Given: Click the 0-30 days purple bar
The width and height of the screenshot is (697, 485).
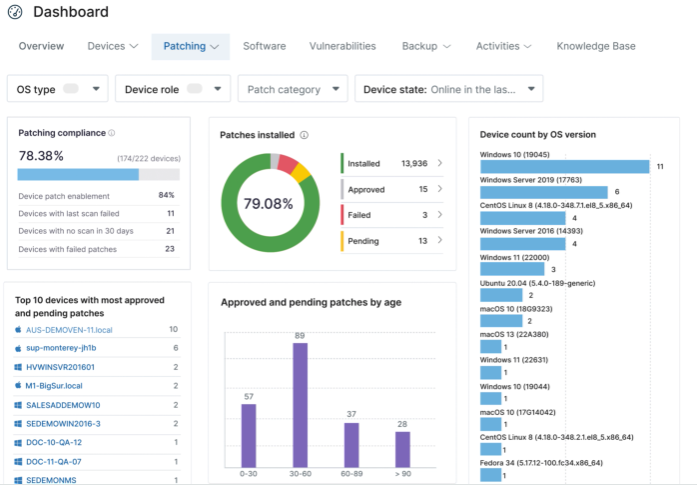Looking at the screenshot, I should 248,436.
